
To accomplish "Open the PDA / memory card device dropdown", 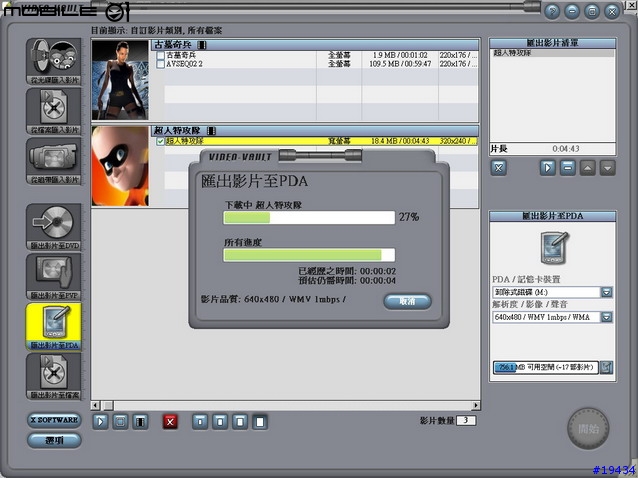I will pyautogui.click(x=606, y=292).
